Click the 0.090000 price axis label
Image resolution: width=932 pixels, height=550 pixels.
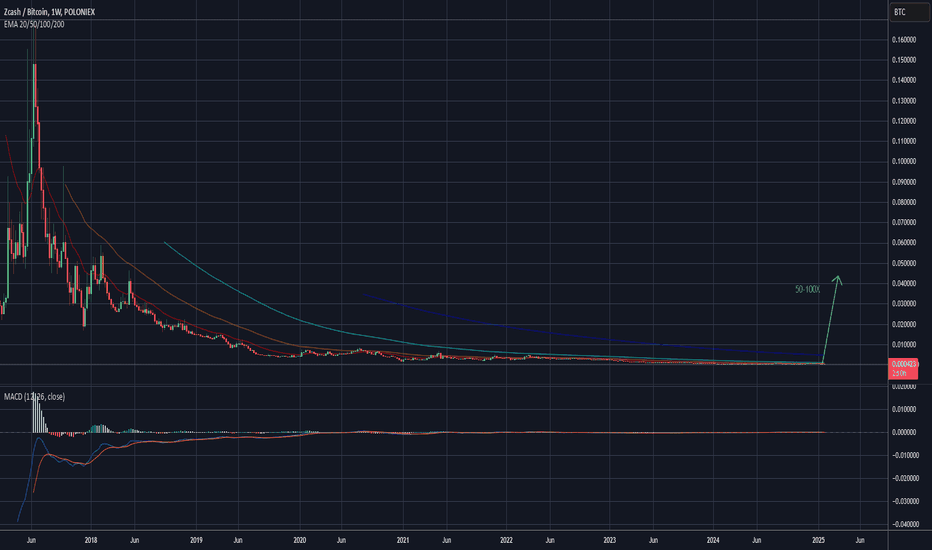[x=903, y=182]
